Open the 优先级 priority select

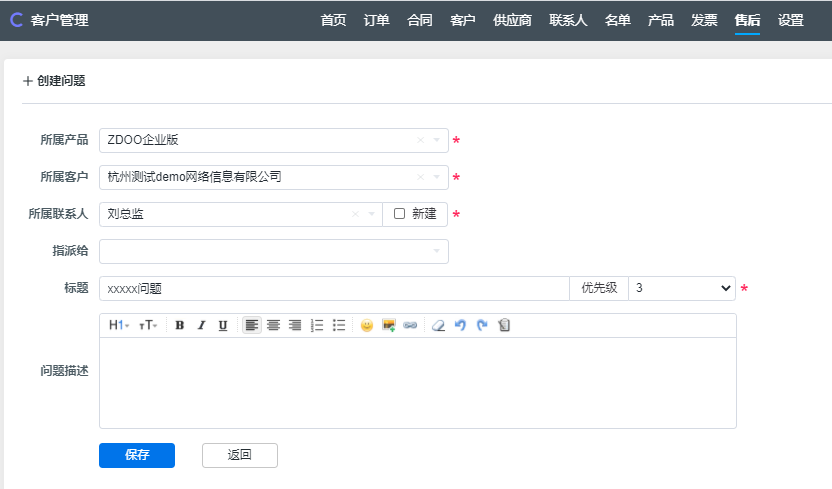[x=681, y=288]
